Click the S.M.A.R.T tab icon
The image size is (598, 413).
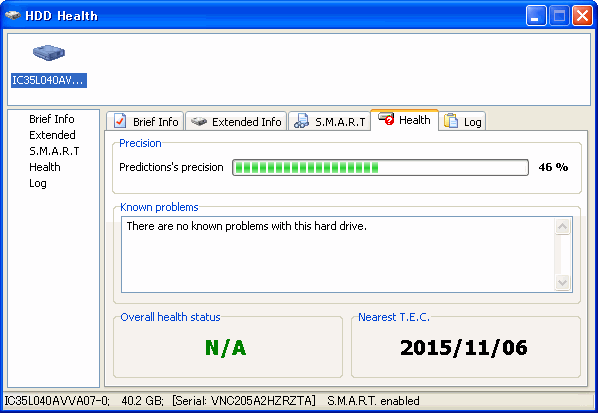(301, 121)
